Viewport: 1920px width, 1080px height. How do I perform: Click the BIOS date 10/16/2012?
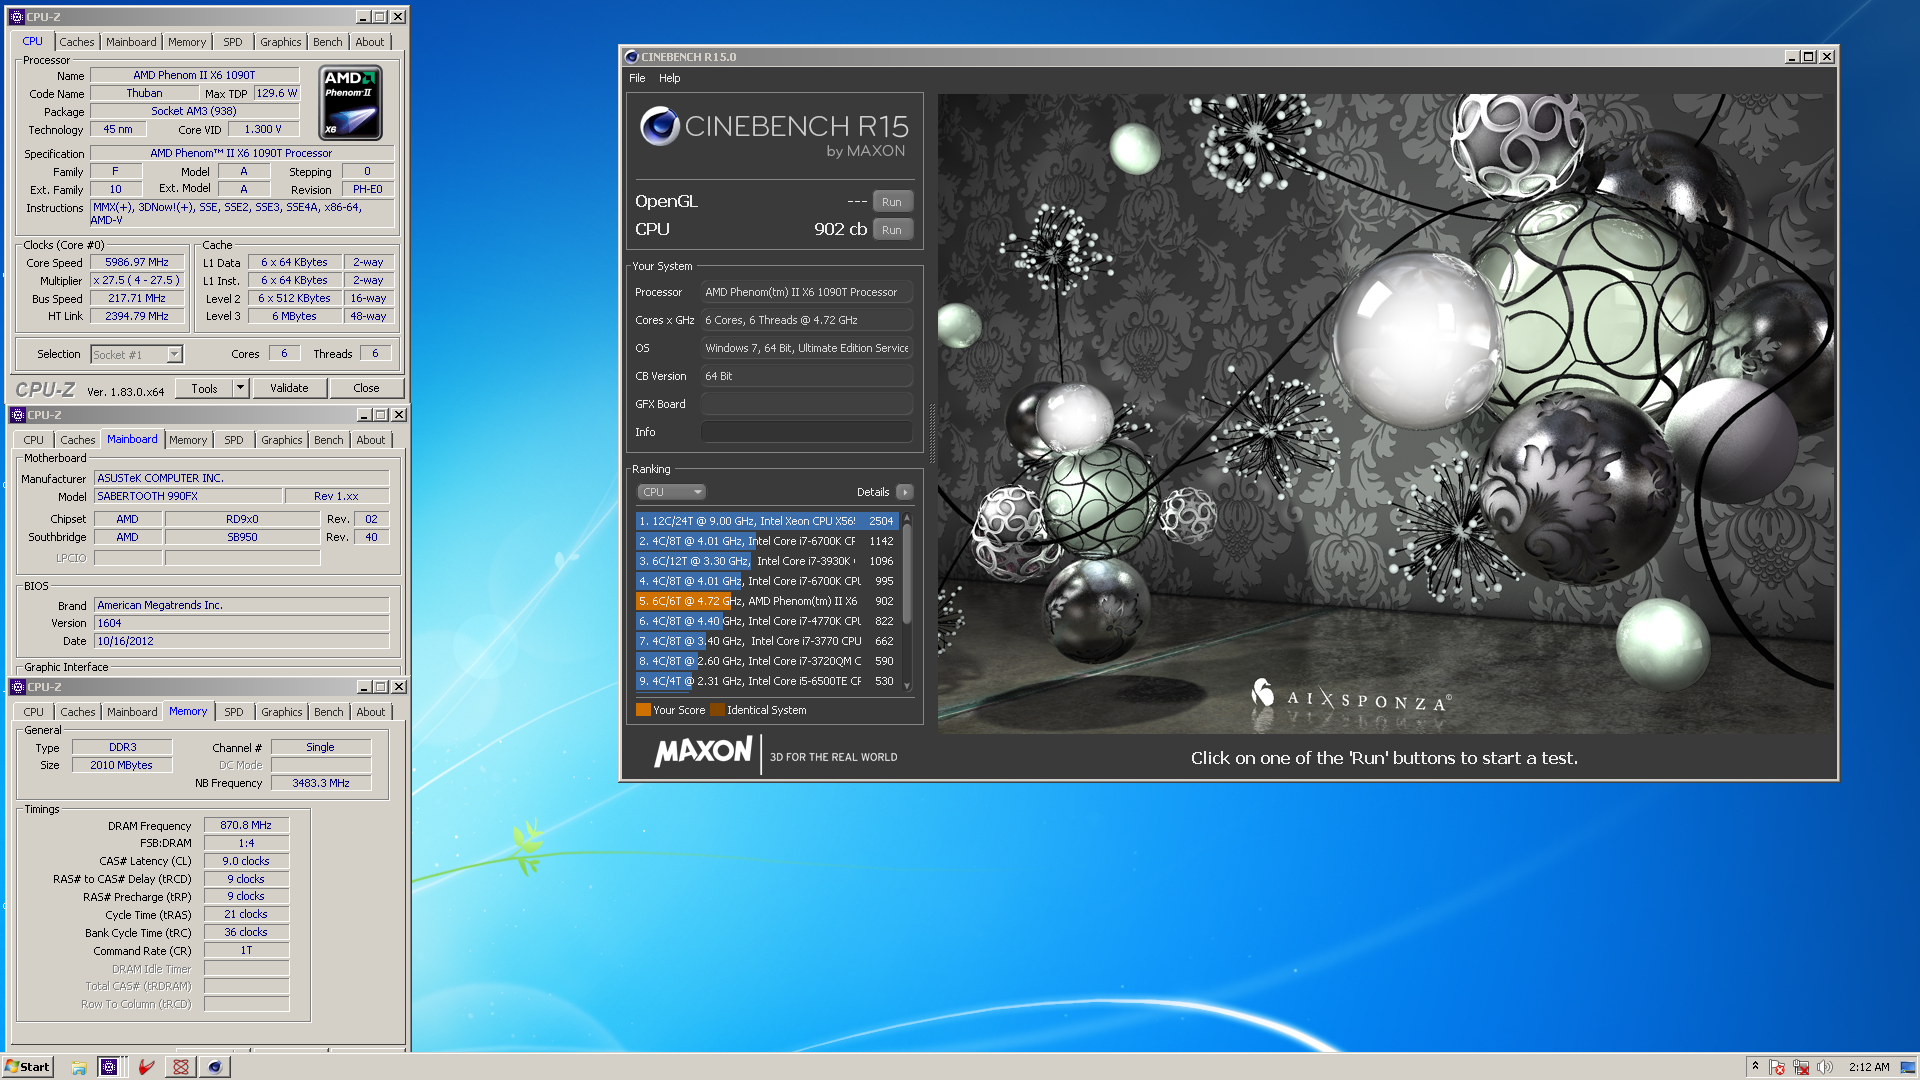coord(241,641)
